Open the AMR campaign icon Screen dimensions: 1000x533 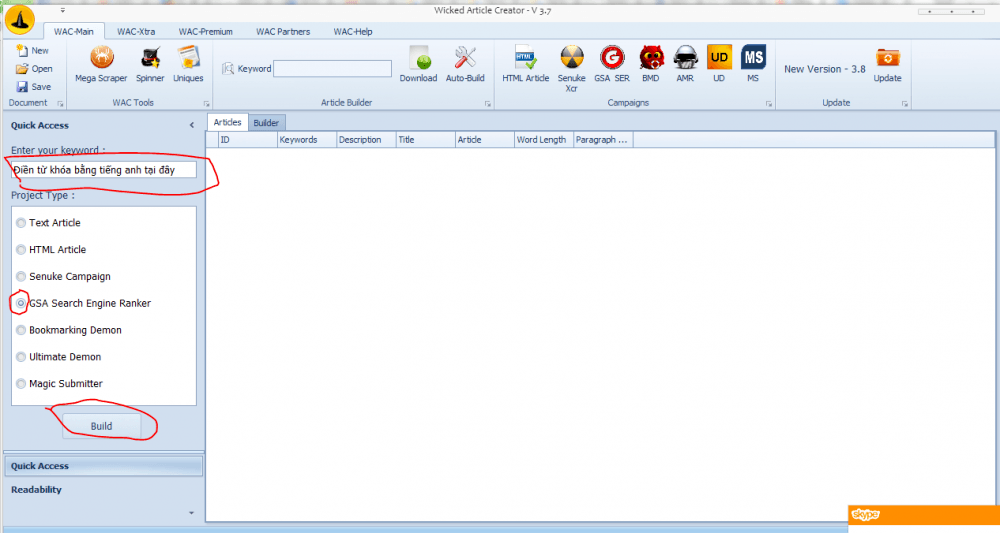click(x=685, y=64)
